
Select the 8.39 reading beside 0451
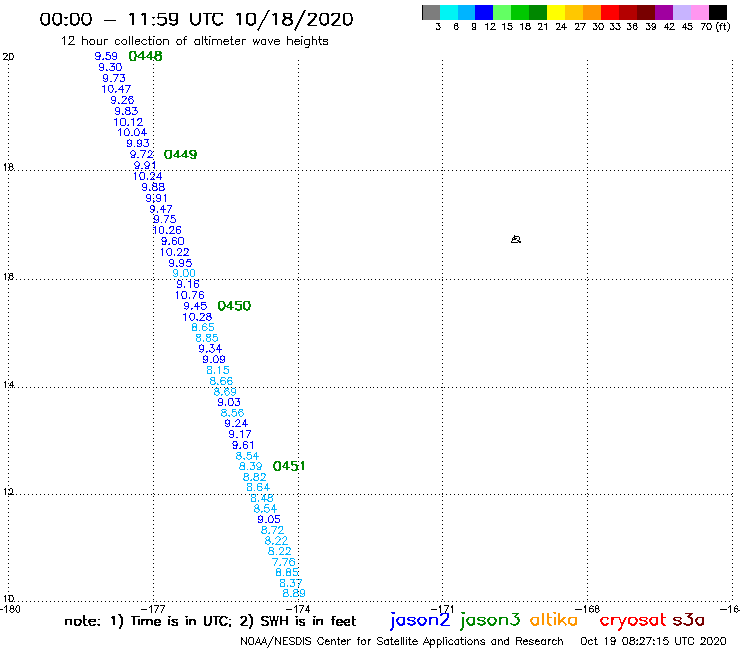pyautogui.click(x=251, y=466)
